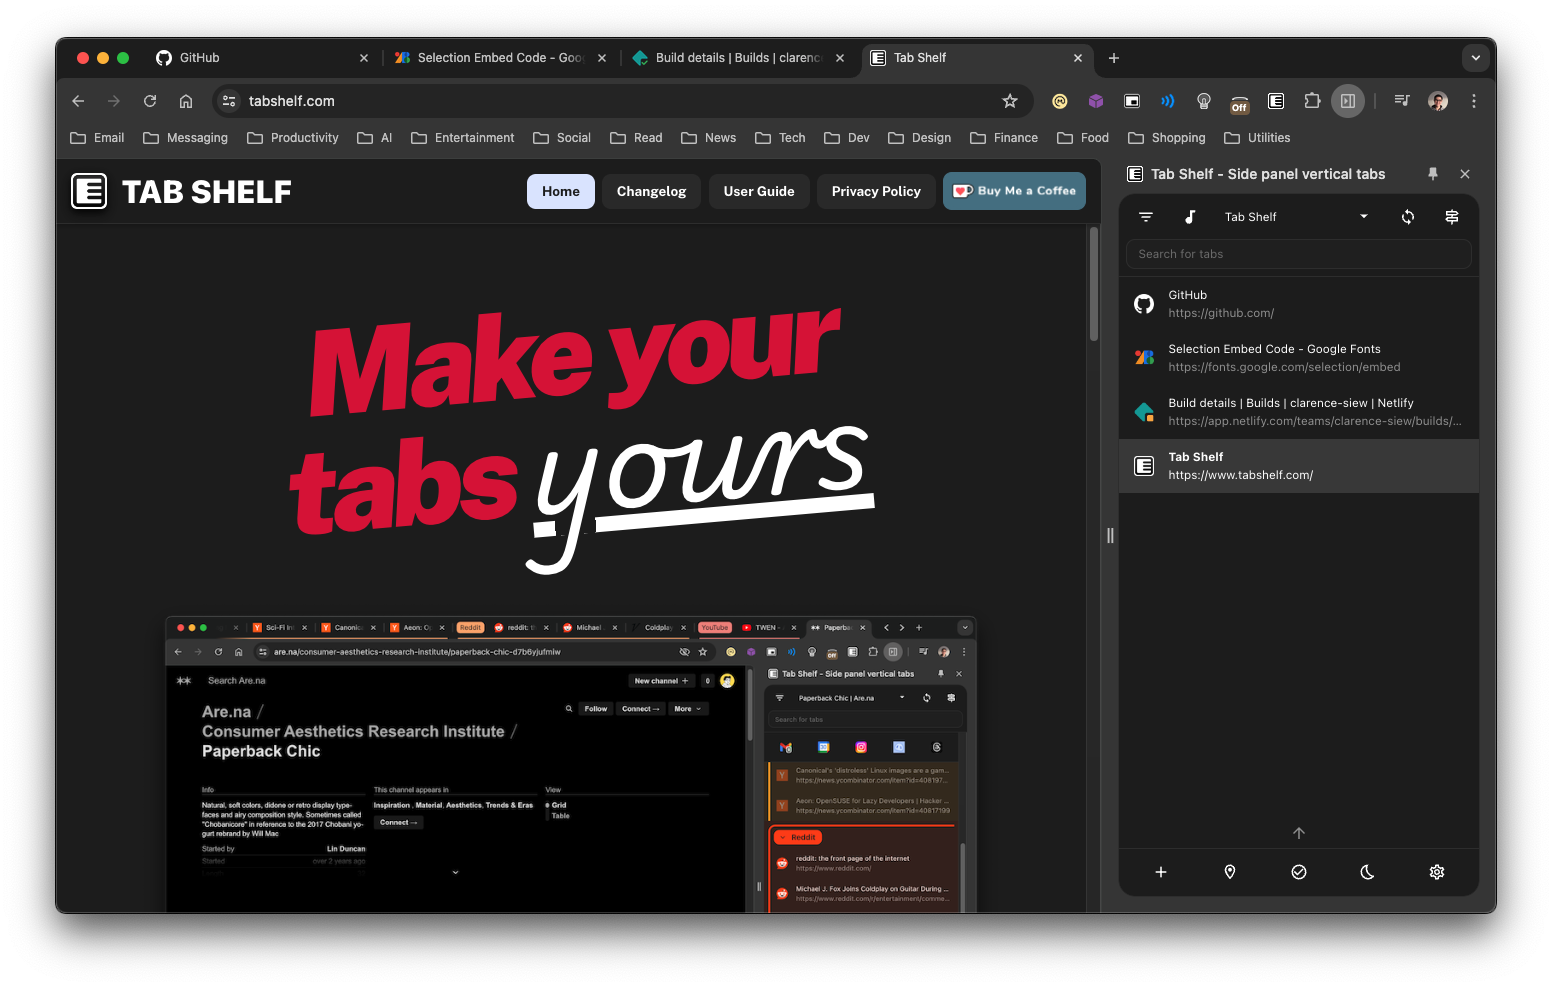Reload the current page

[150, 101]
